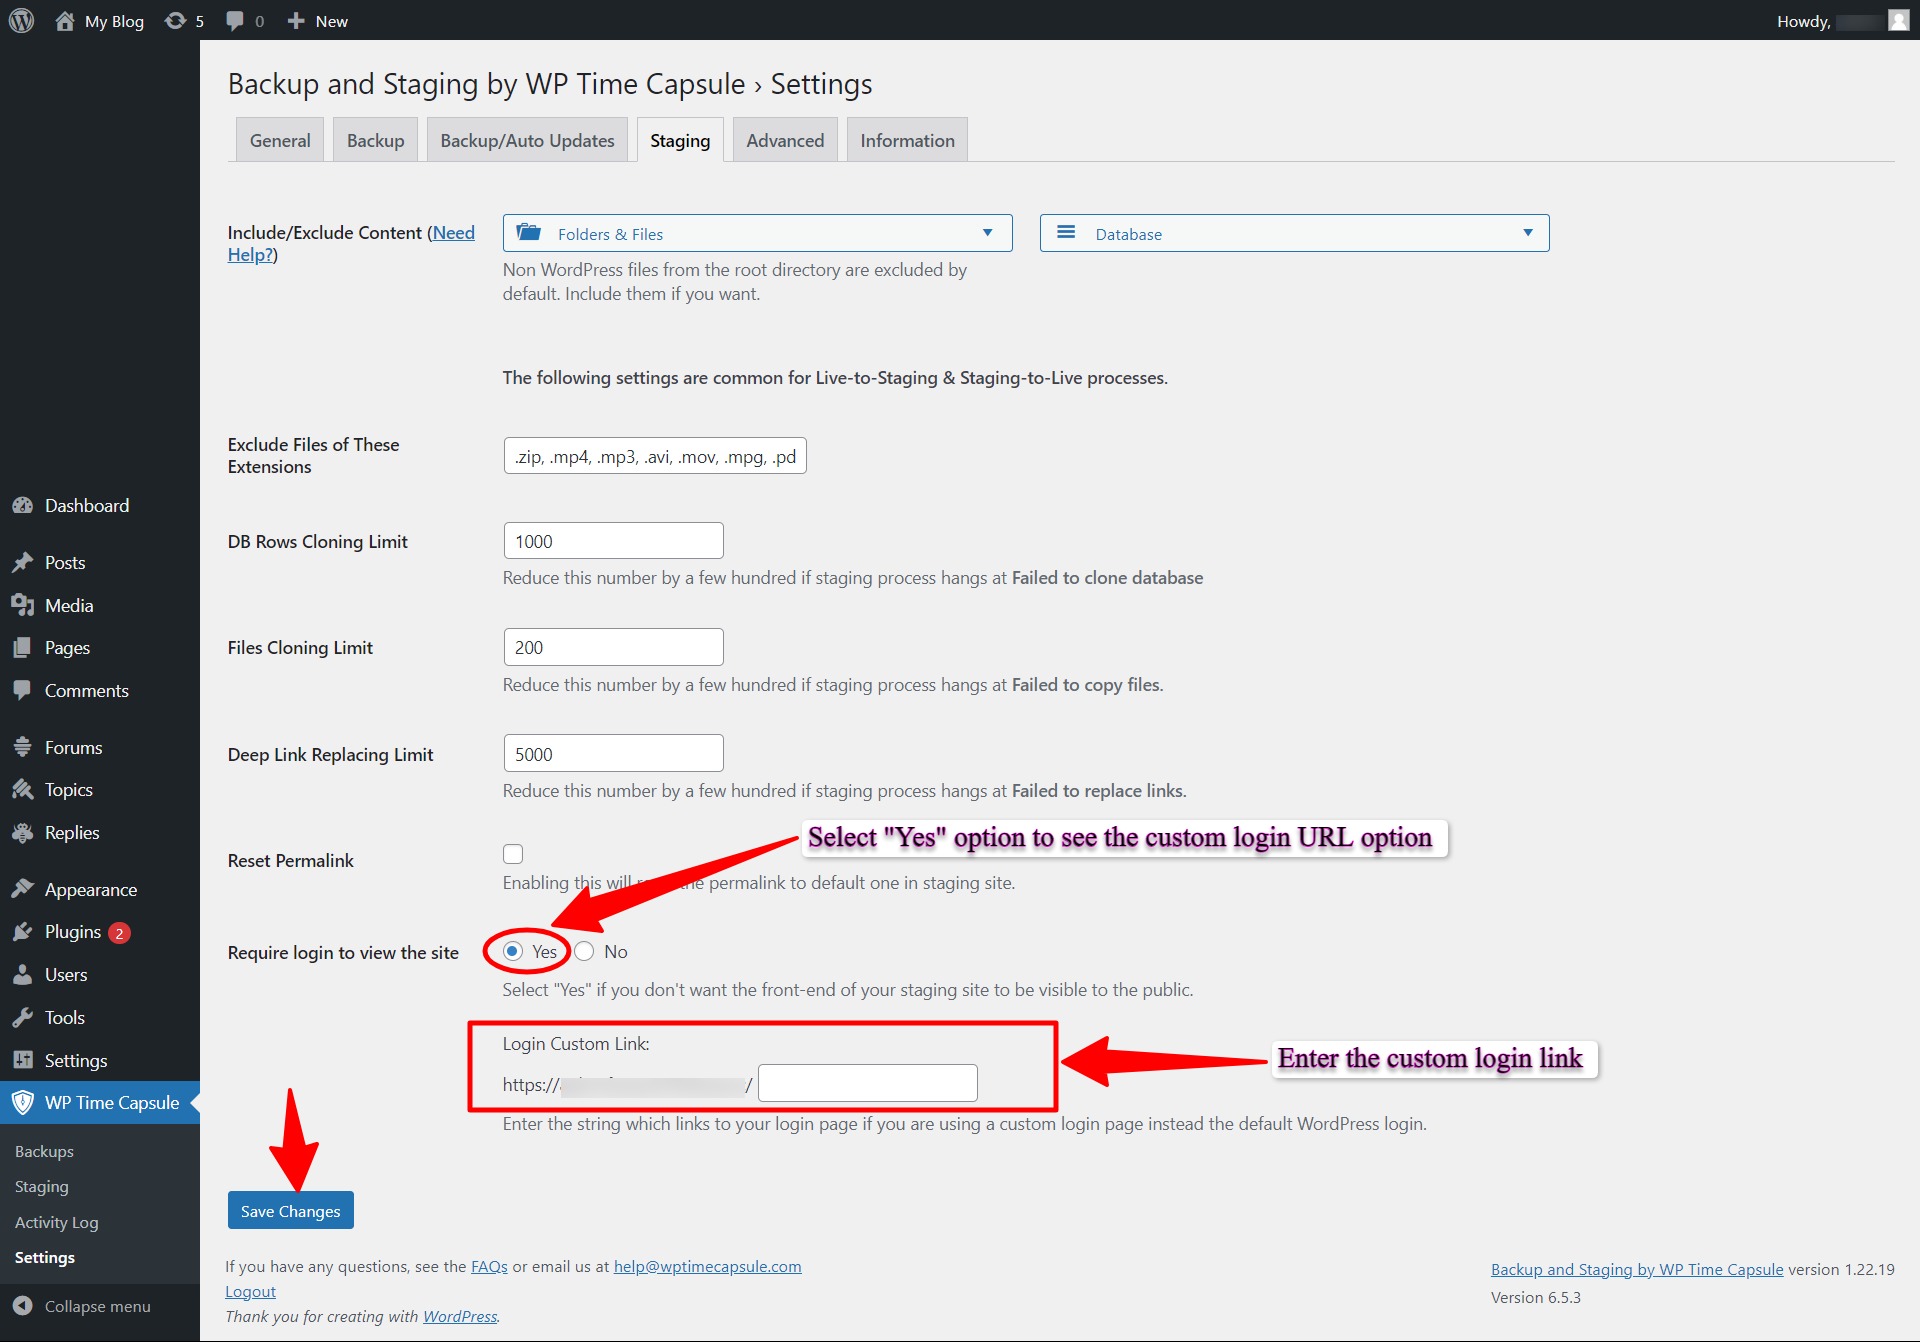Viewport: 1920px width, 1342px height.
Task: Expand the Folders & Files dropdown arrow
Action: 987,233
